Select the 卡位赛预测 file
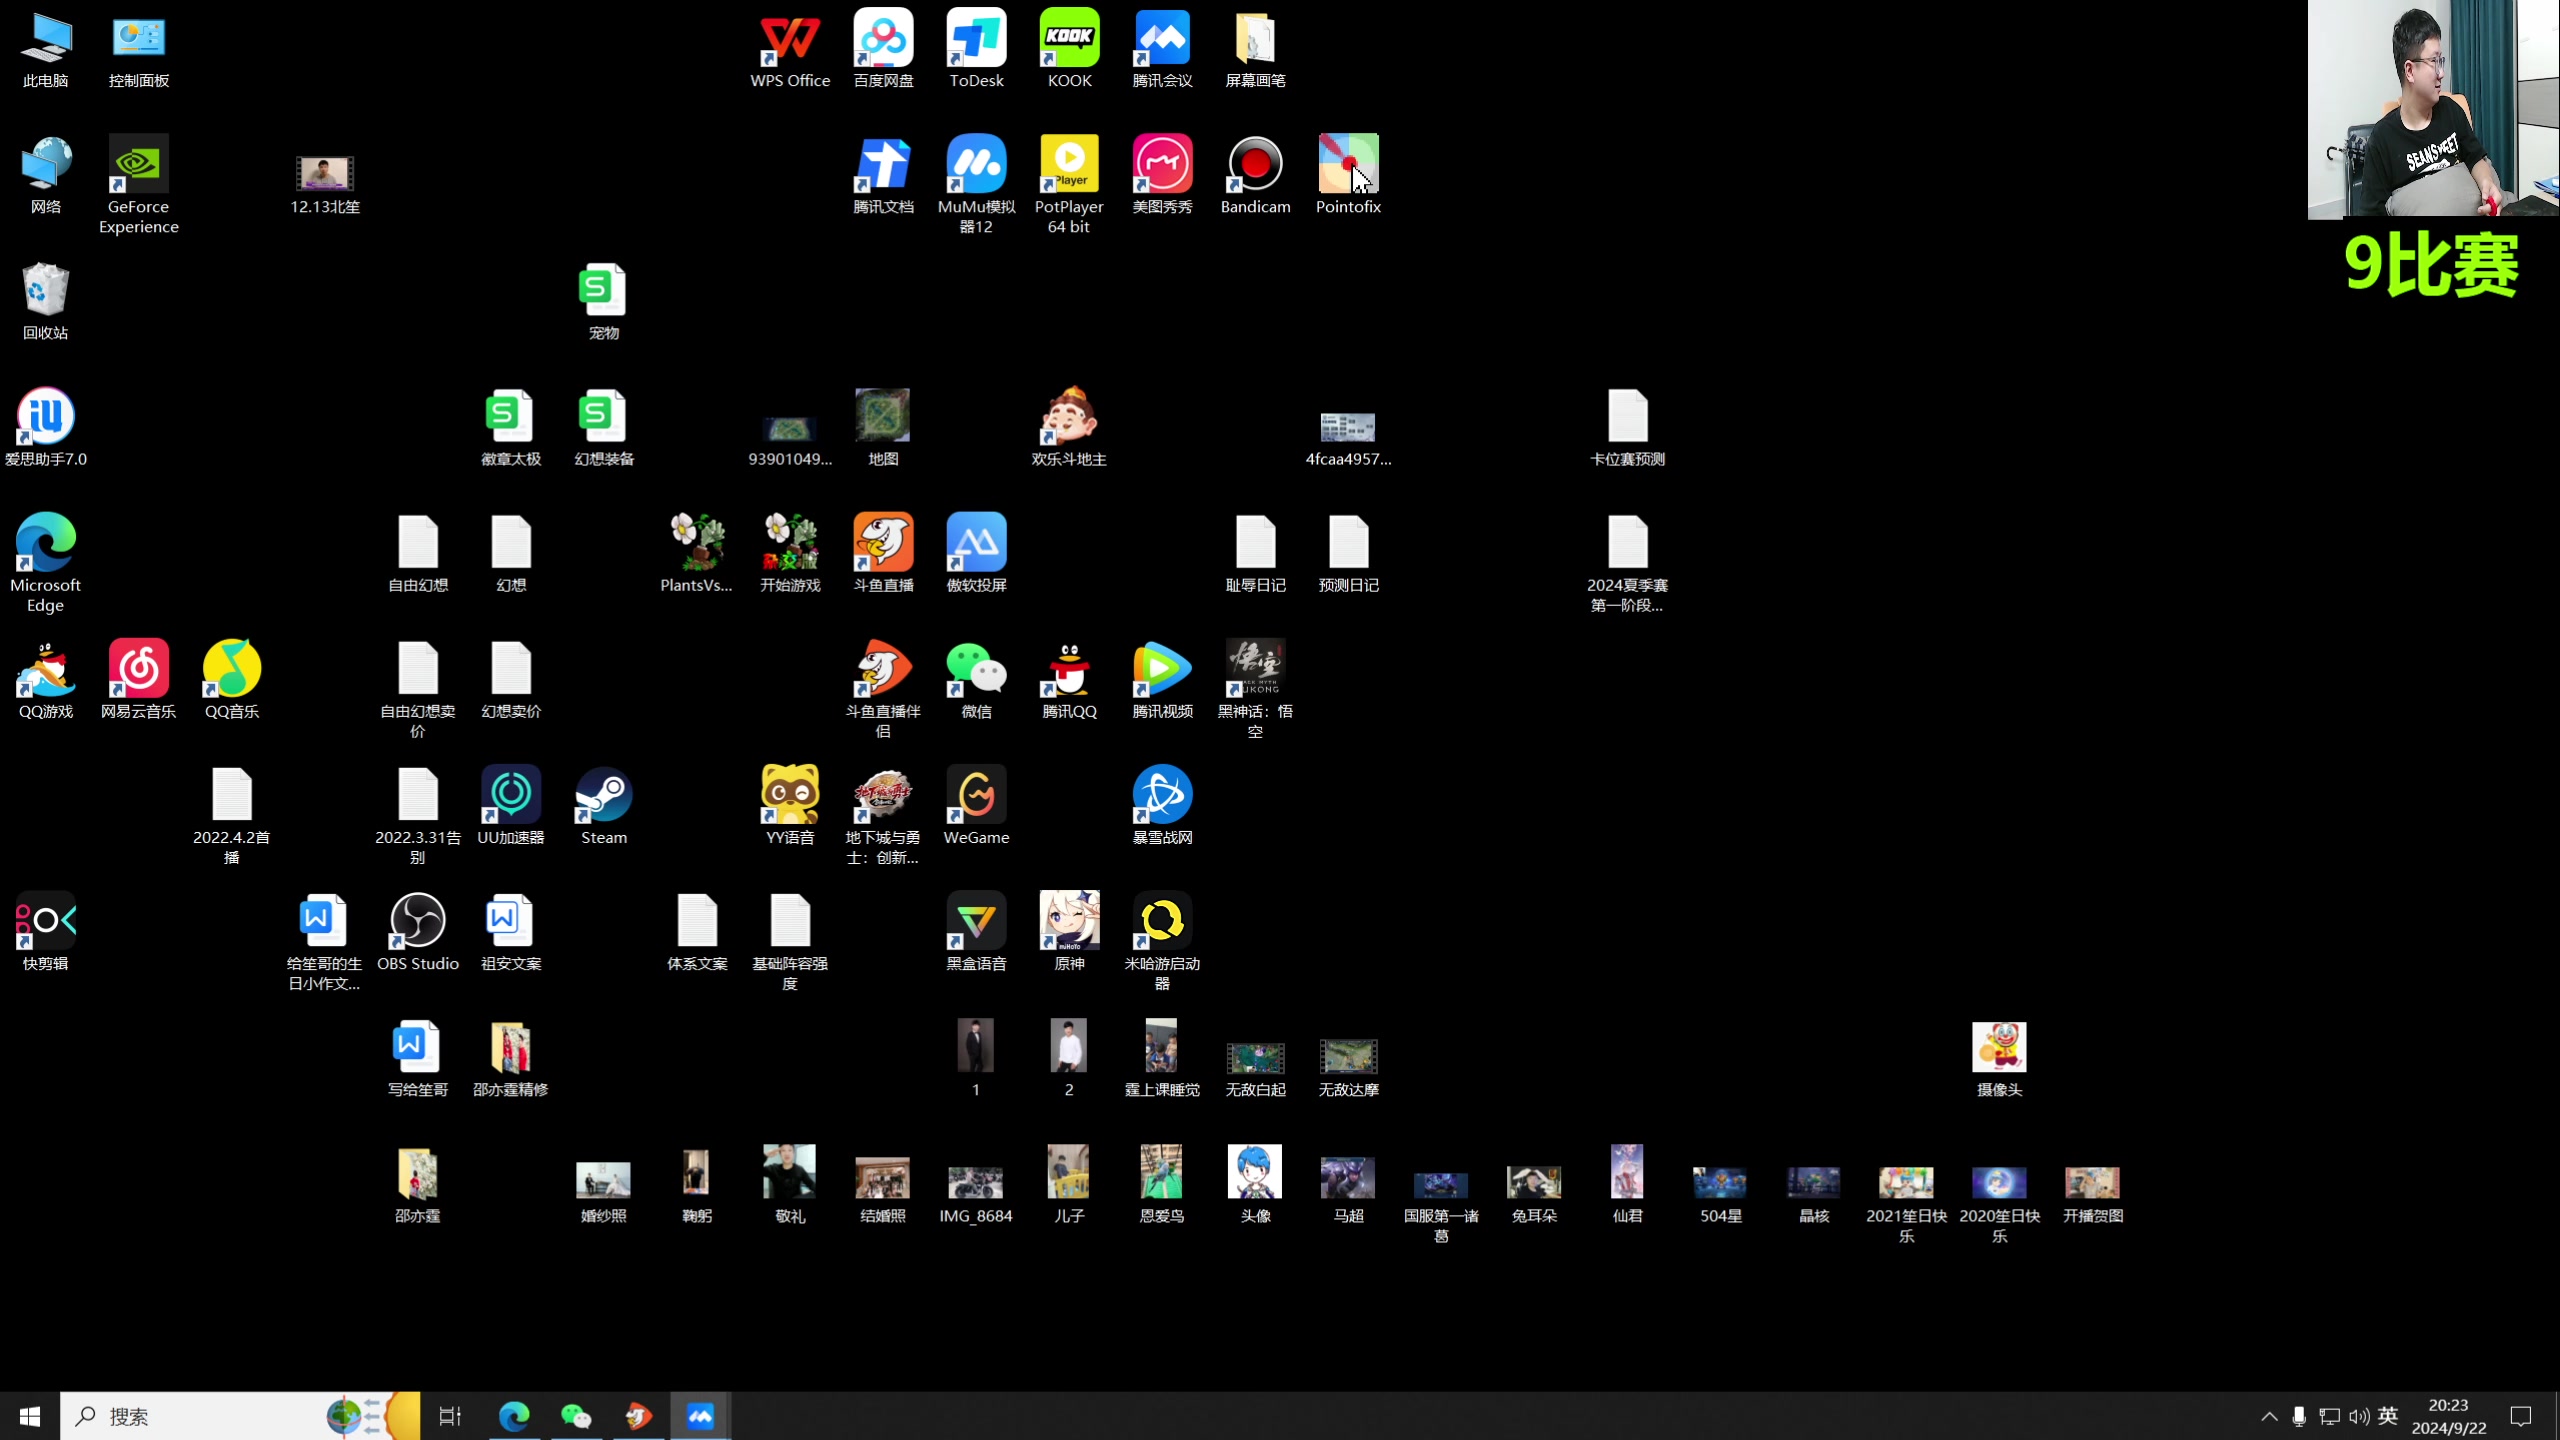 1627,428
